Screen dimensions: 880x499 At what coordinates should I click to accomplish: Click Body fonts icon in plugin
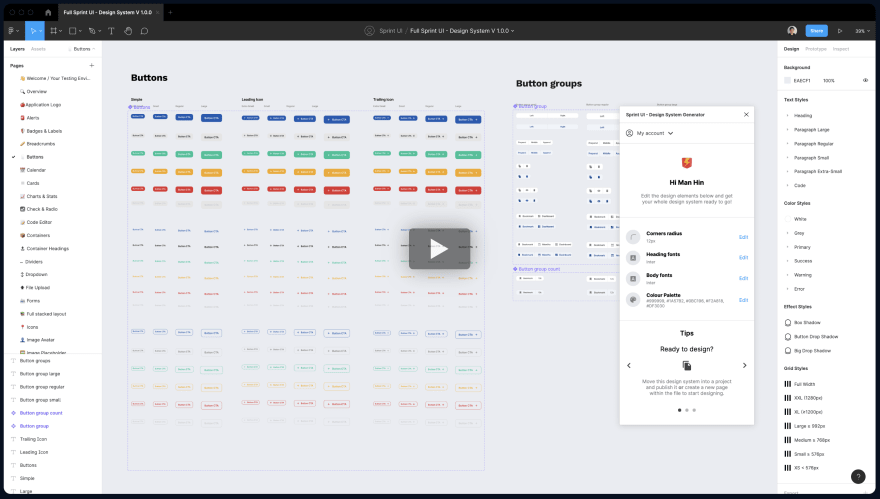tap(633, 278)
